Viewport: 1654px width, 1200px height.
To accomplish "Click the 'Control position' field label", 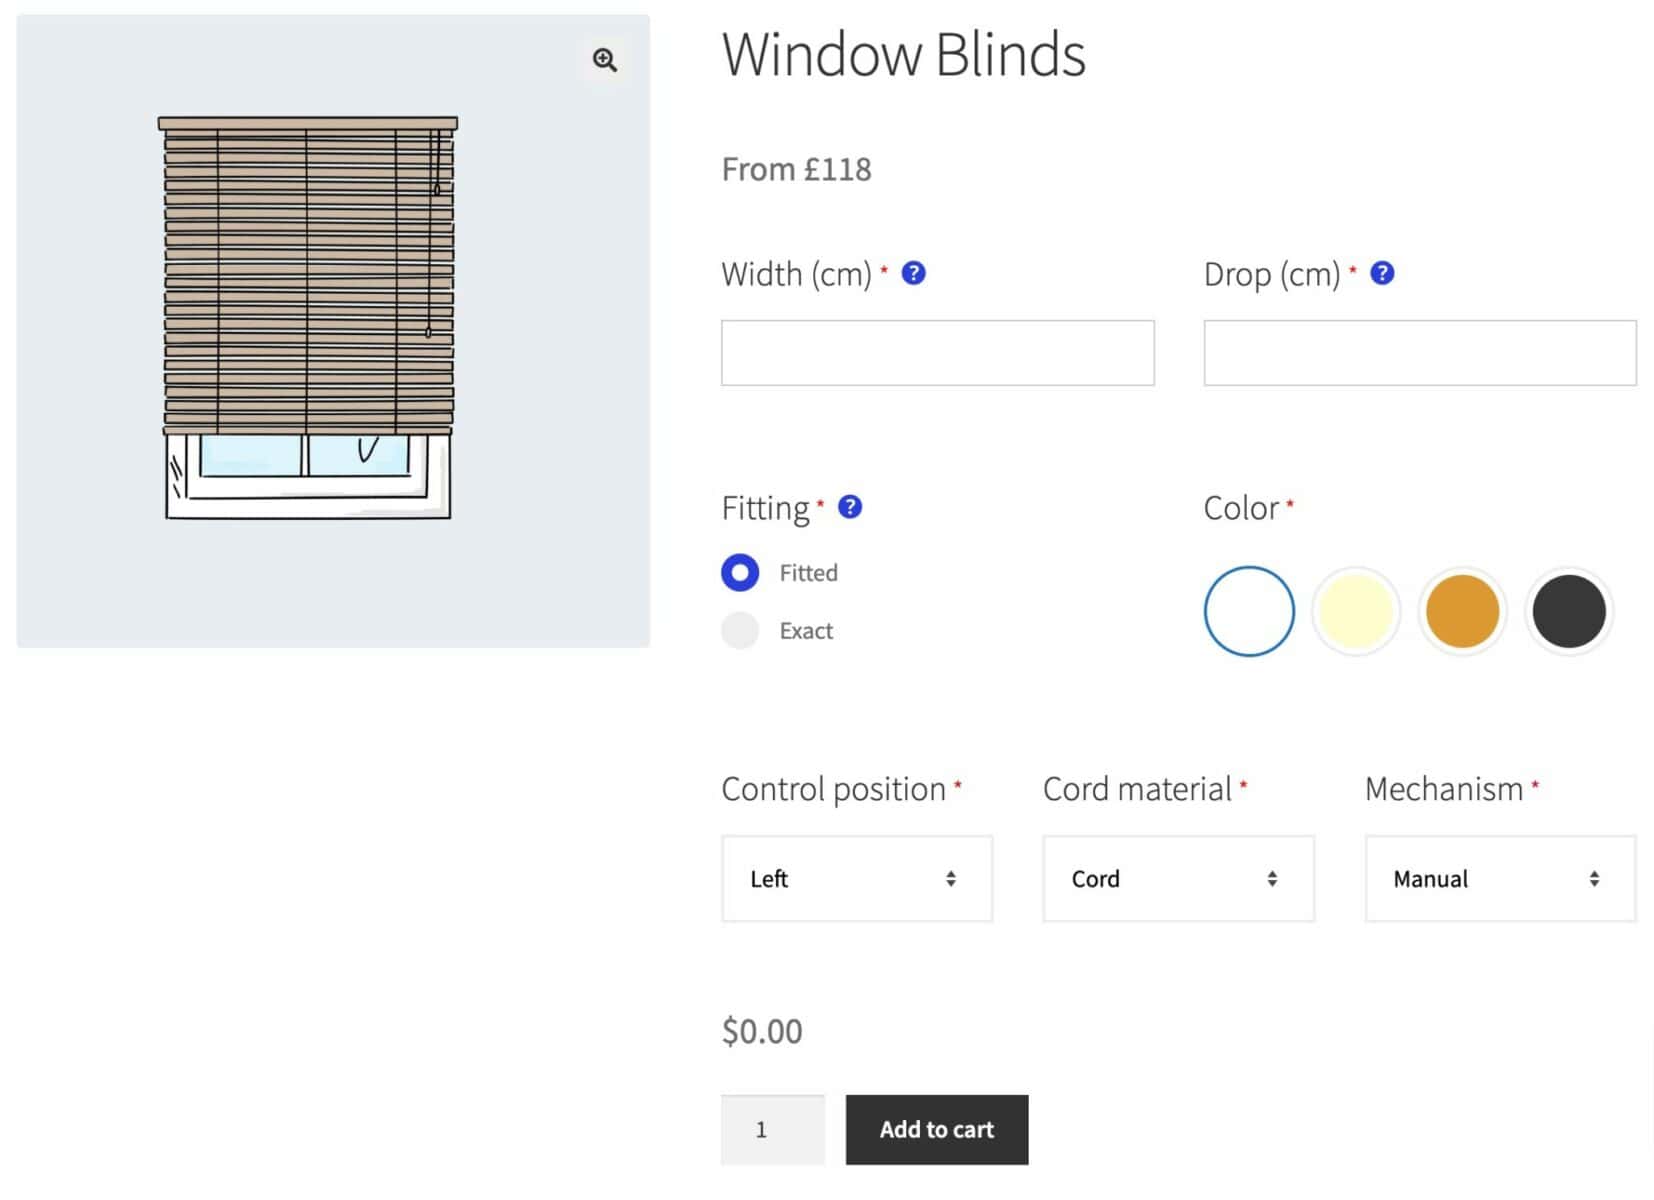I will point(833,789).
